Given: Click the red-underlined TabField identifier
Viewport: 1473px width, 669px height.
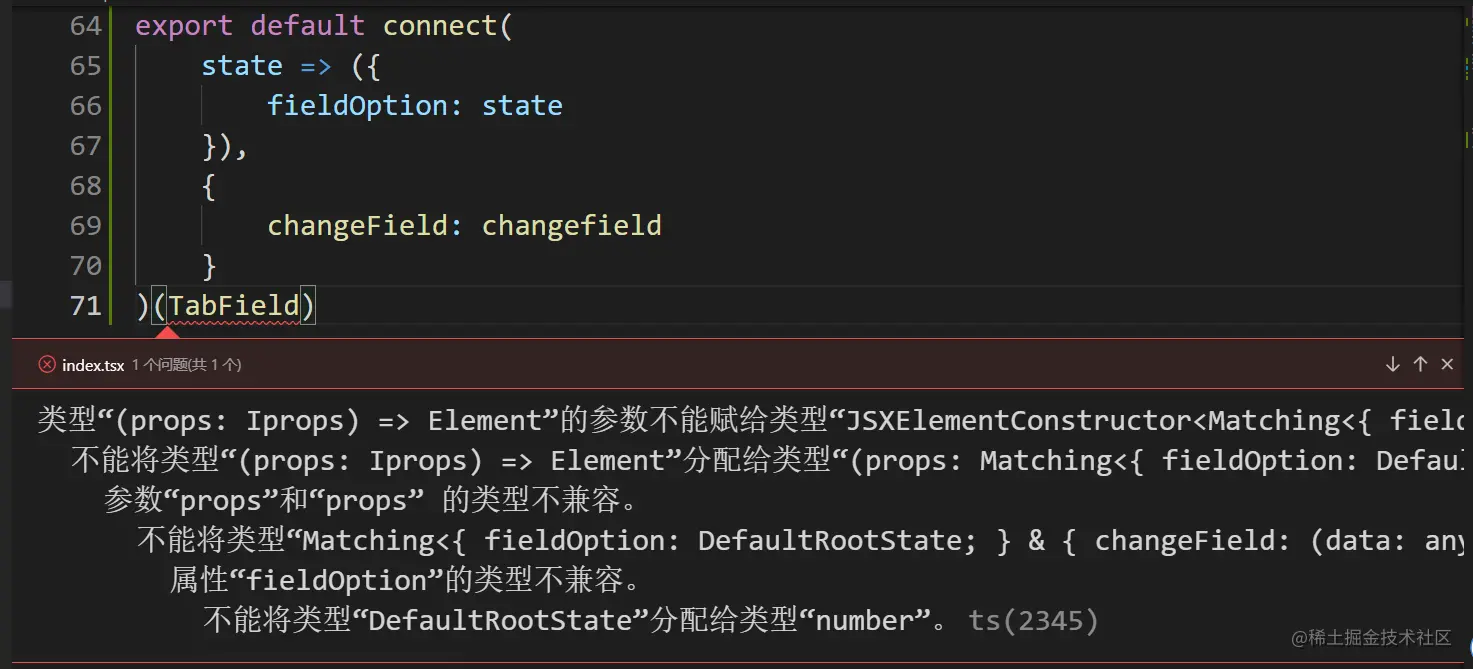Looking at the screenshot, I should (x=234, y=305).
